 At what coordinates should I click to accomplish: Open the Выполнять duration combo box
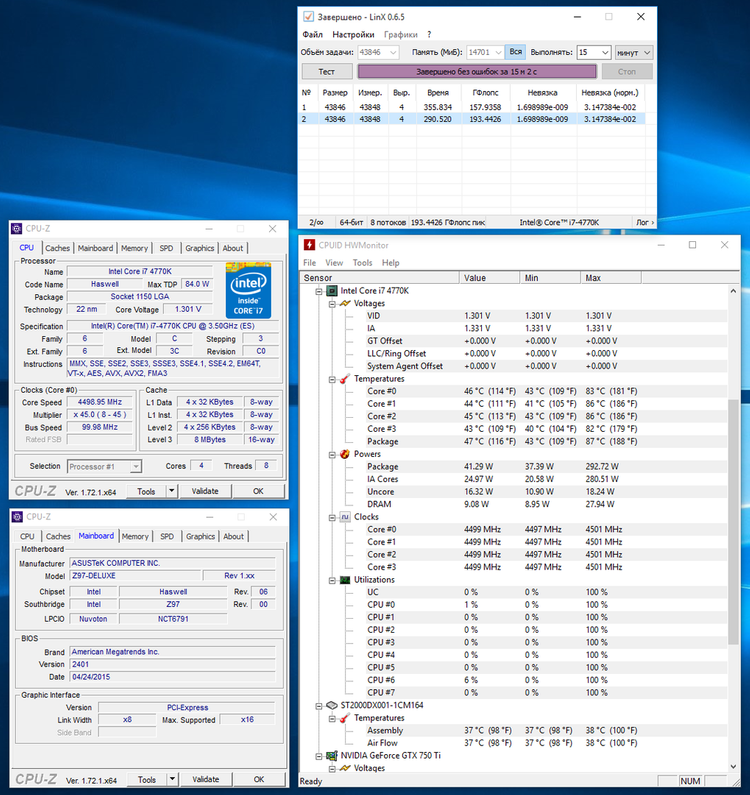[594, 52]
